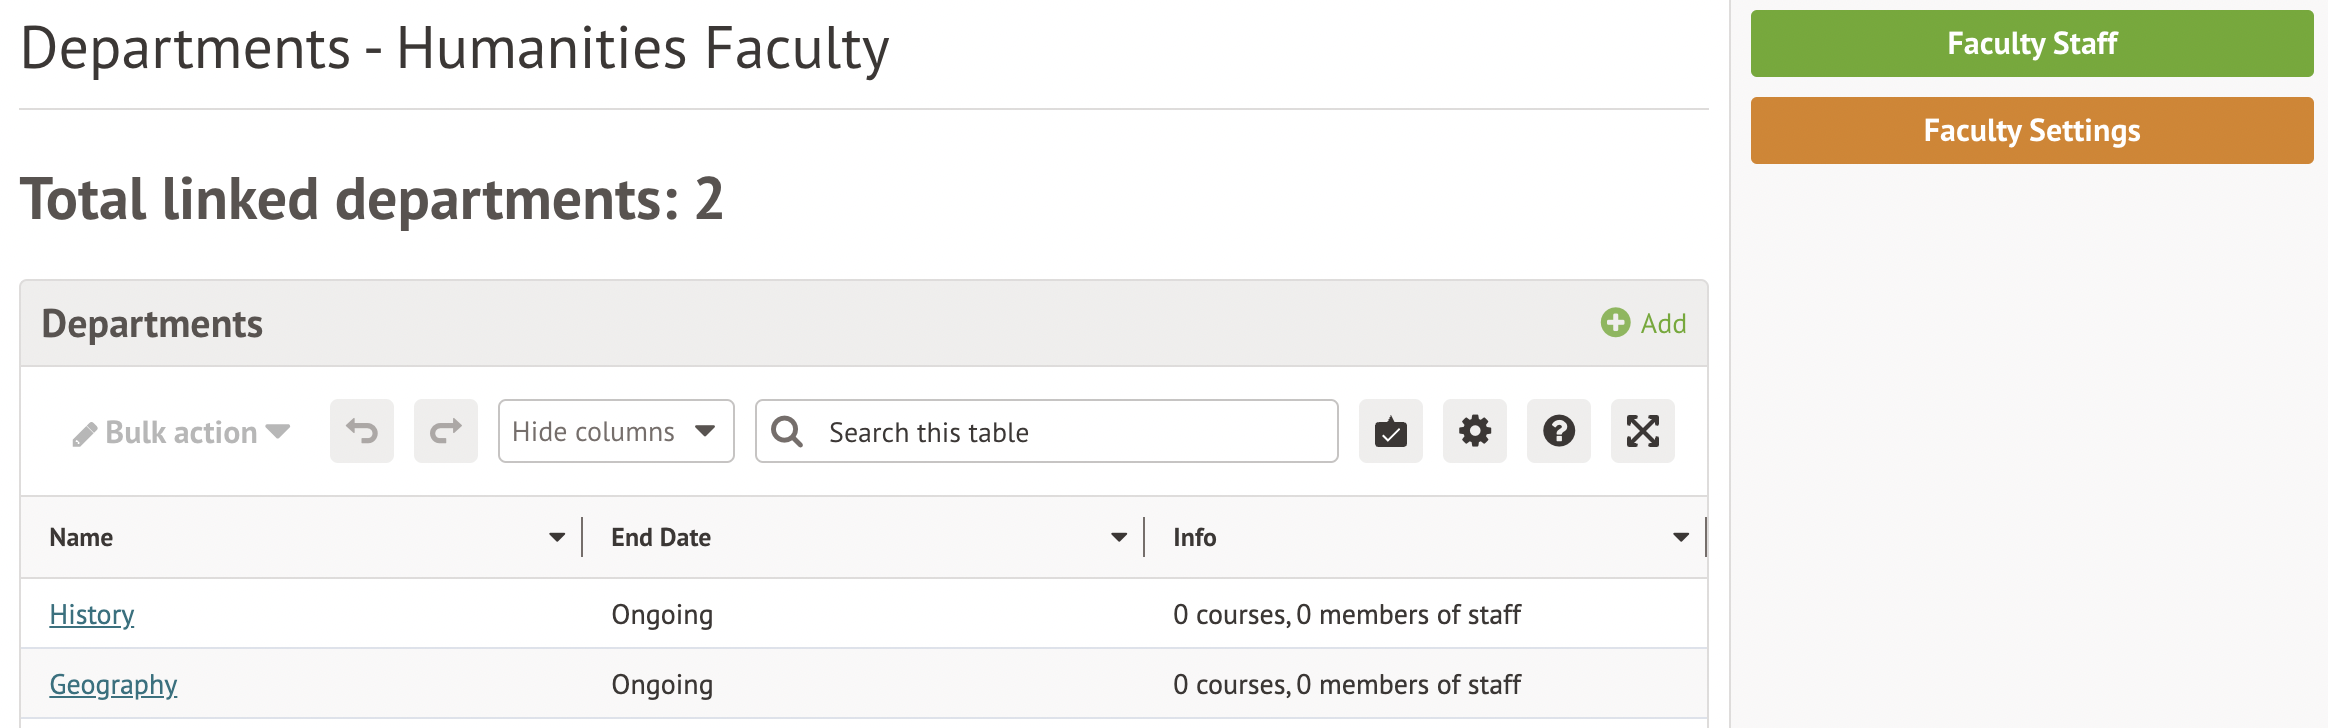Open the Faculty Staff page
Screen dimensions: 2328x728
[x=2031, y=44]
